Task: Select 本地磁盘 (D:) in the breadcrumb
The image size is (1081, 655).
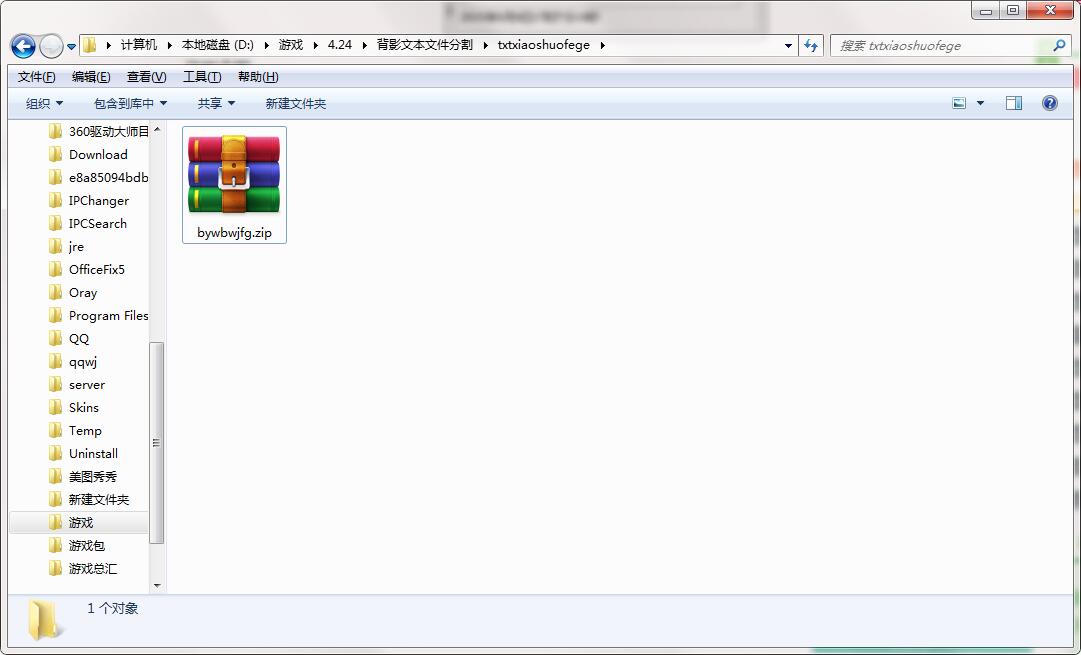Action: [217, 45]
